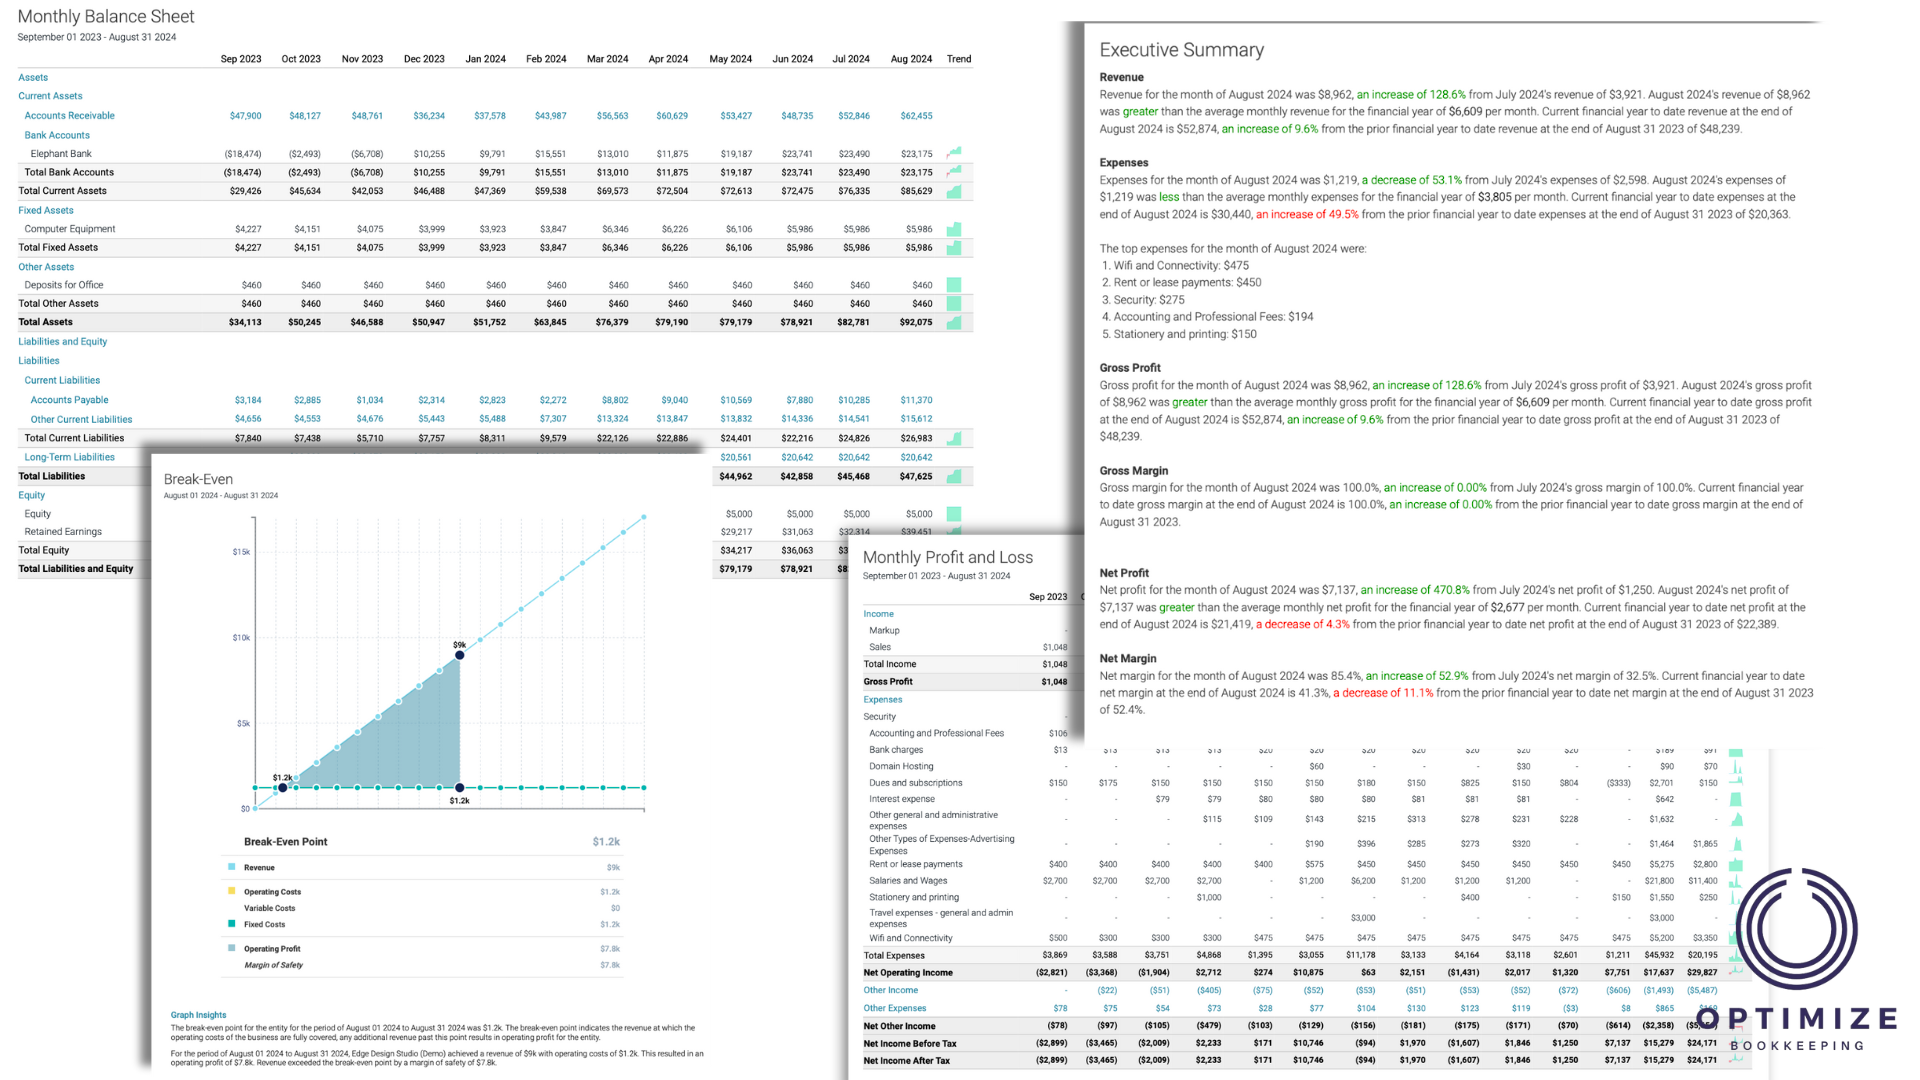Click the Total Current Liabilities trend icon
This screenshot has width=1920, height=1080.
tap(954, 438)
